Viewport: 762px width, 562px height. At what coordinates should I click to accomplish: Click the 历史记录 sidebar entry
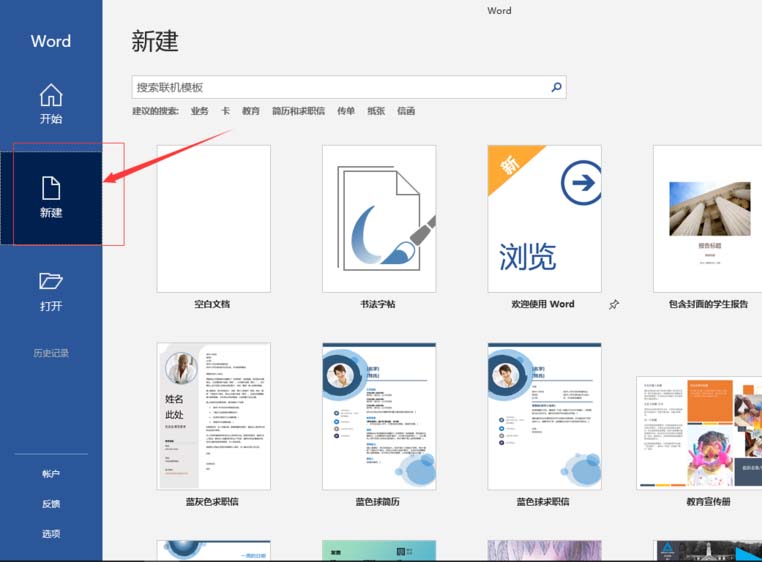tap(51, 353)
